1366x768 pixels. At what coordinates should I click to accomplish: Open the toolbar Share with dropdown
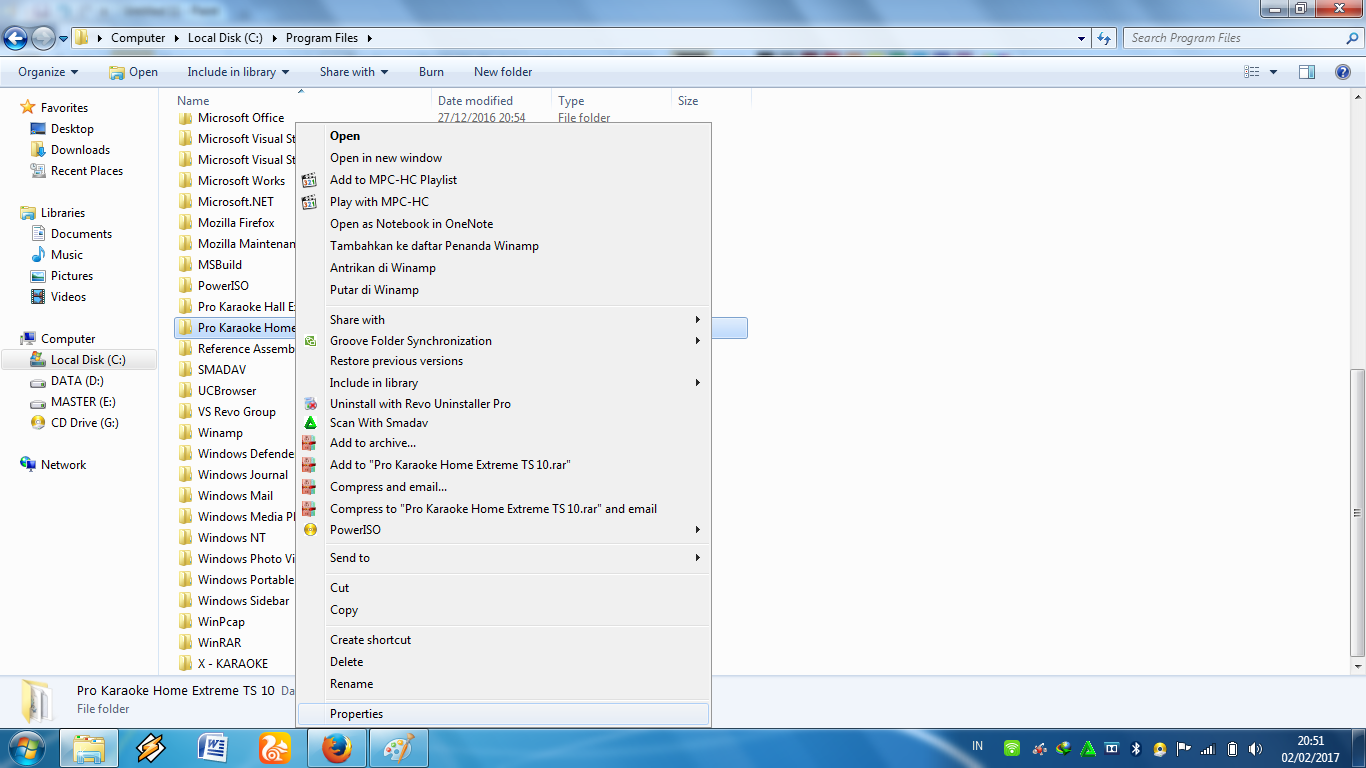coord(354,72)
